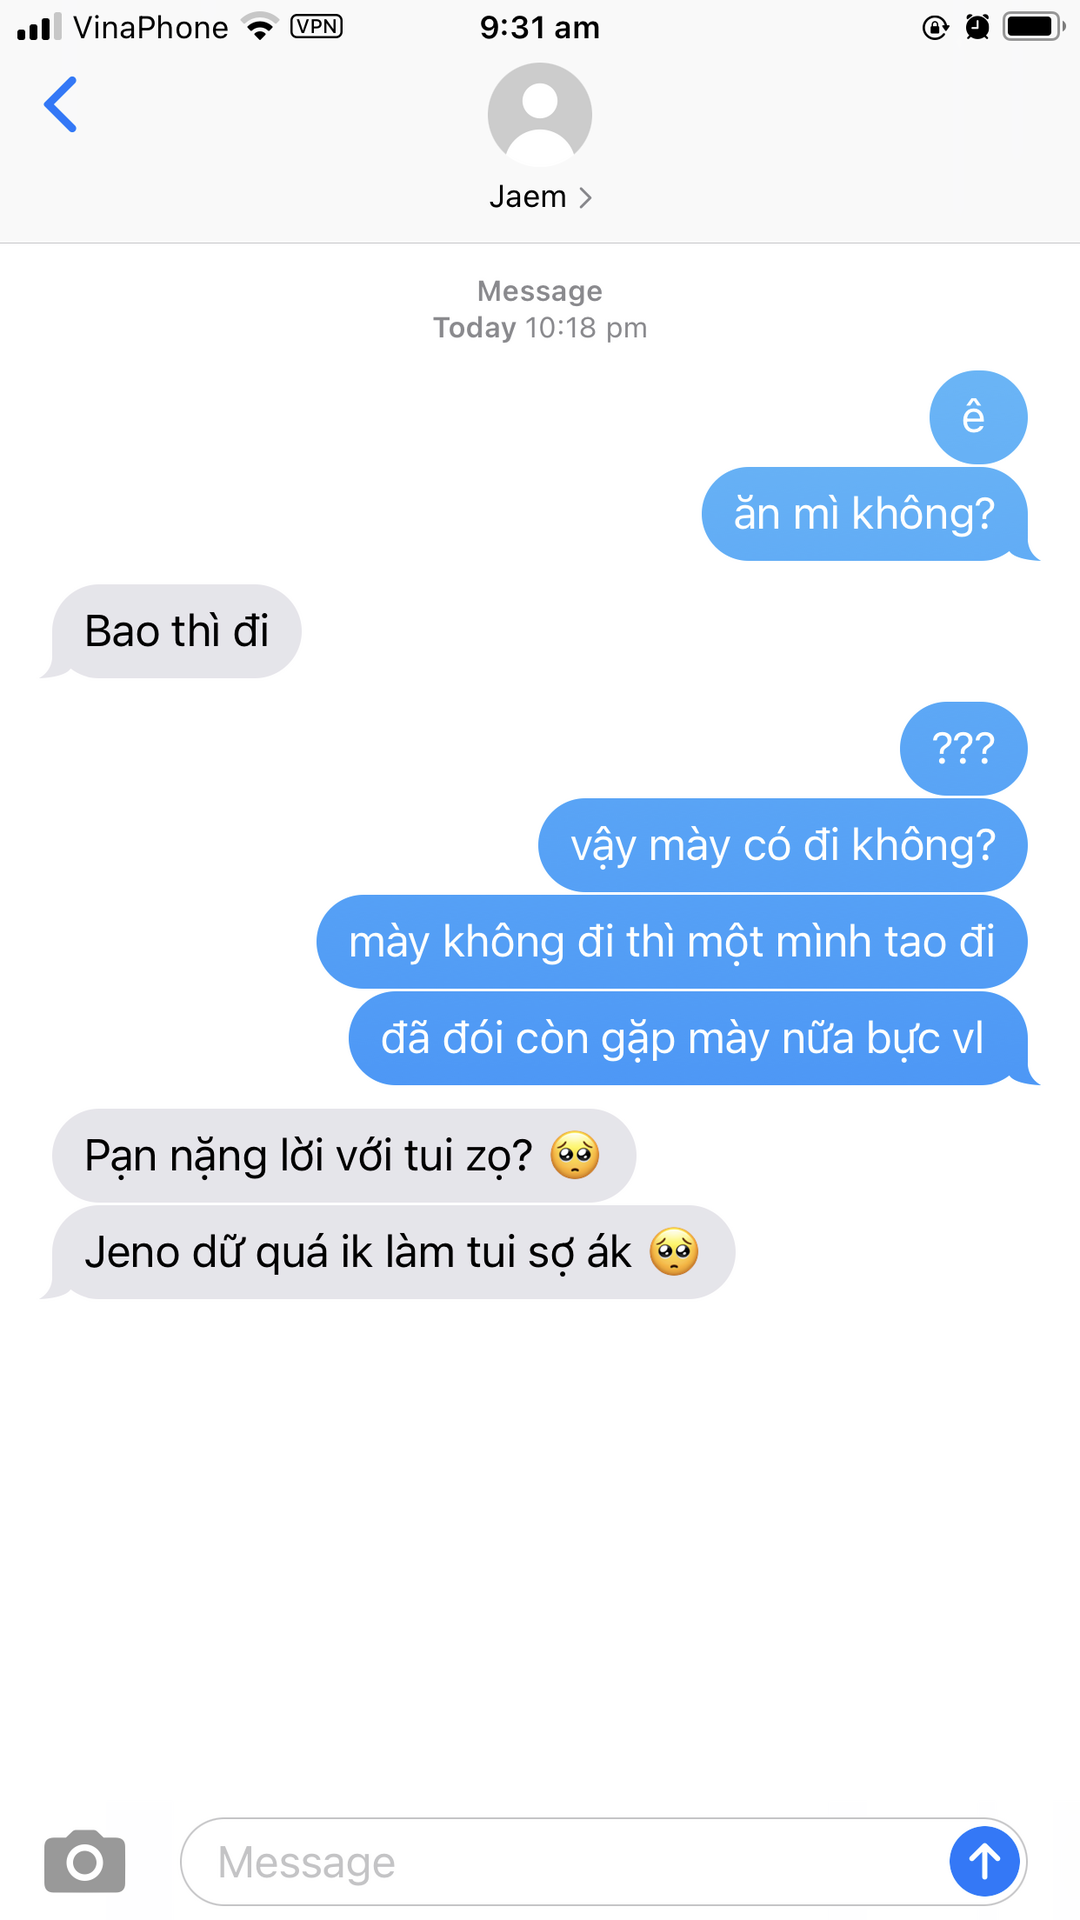Select the "???" message bubble

click(963, 748)
